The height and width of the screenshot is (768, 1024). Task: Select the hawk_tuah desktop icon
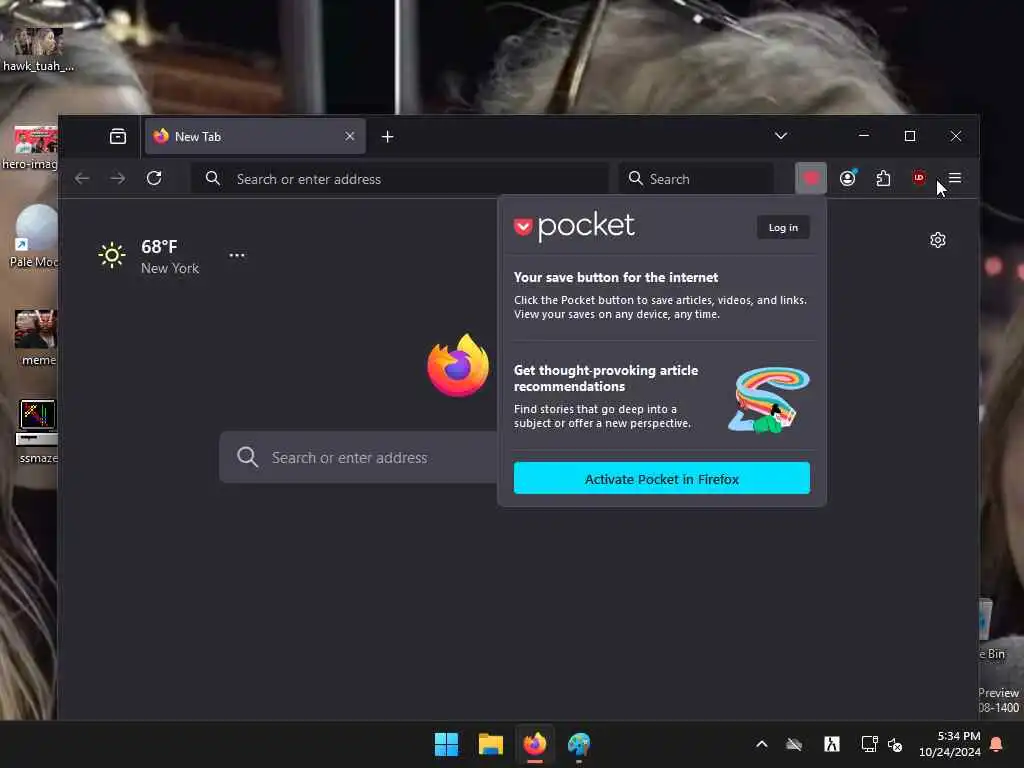38,49
